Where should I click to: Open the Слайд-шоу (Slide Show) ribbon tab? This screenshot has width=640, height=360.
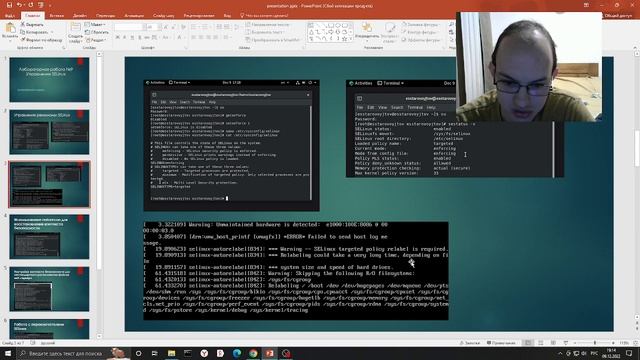pos(164,16)
